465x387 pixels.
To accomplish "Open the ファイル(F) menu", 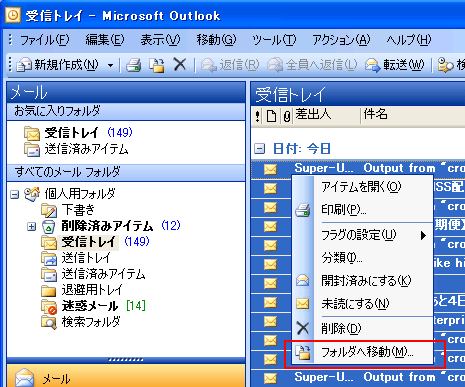I will (x=45, y=40).
